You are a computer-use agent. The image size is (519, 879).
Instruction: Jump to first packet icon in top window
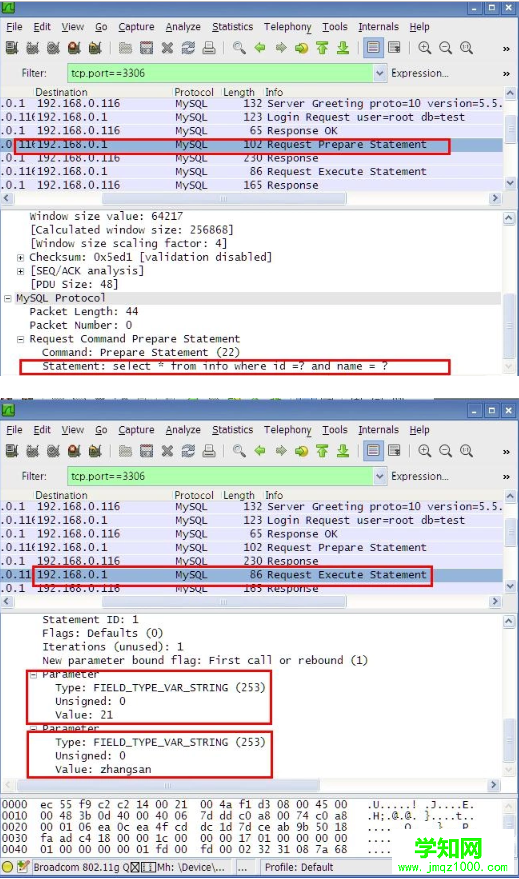click(x=322, y=48)
